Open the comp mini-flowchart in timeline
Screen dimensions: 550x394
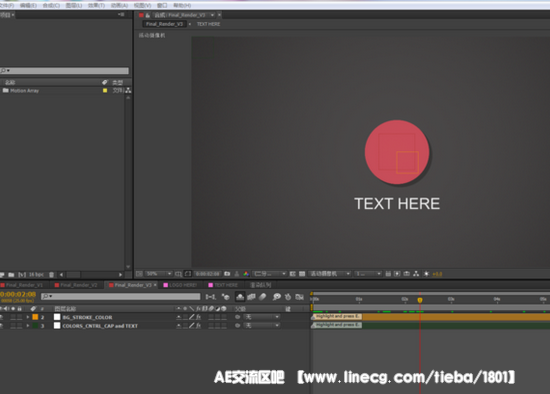(x=210, y=297)
